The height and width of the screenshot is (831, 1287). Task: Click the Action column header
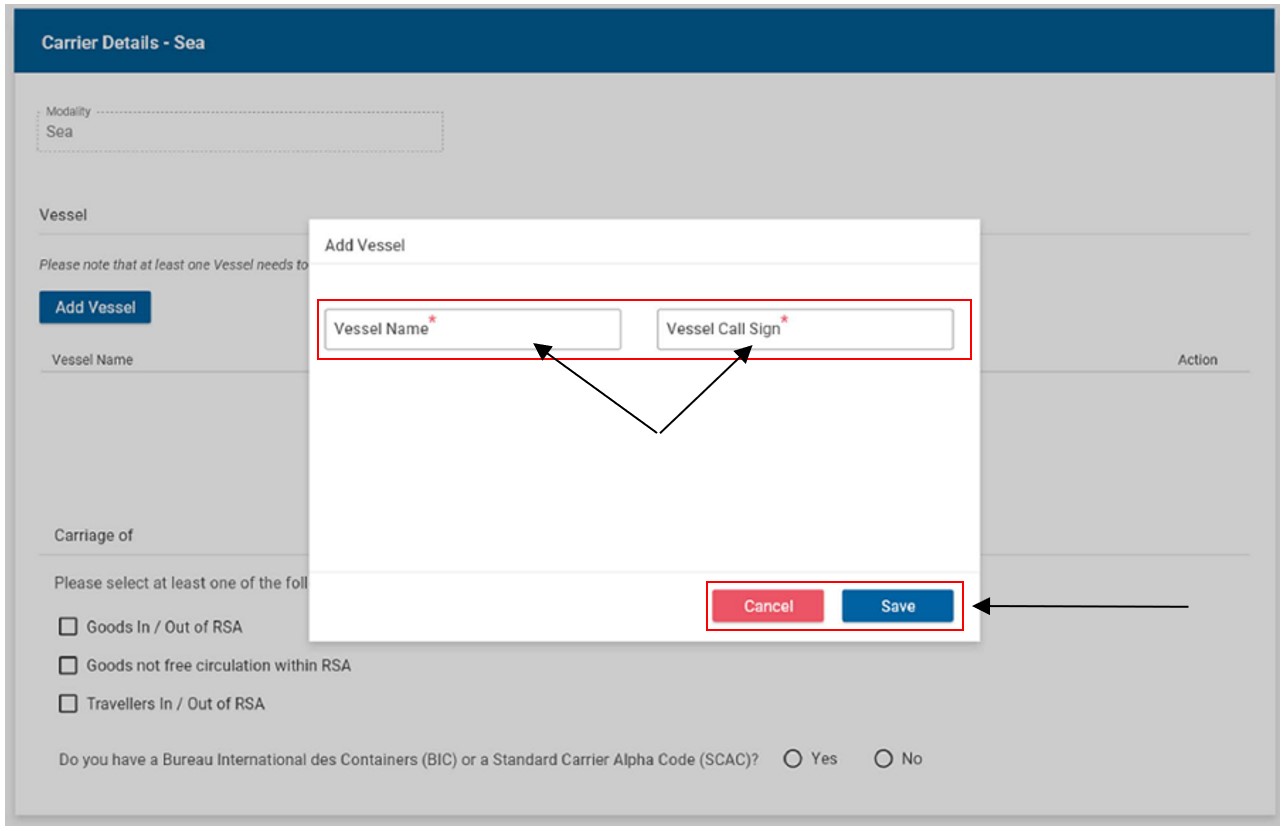[x=1197, y=360]
